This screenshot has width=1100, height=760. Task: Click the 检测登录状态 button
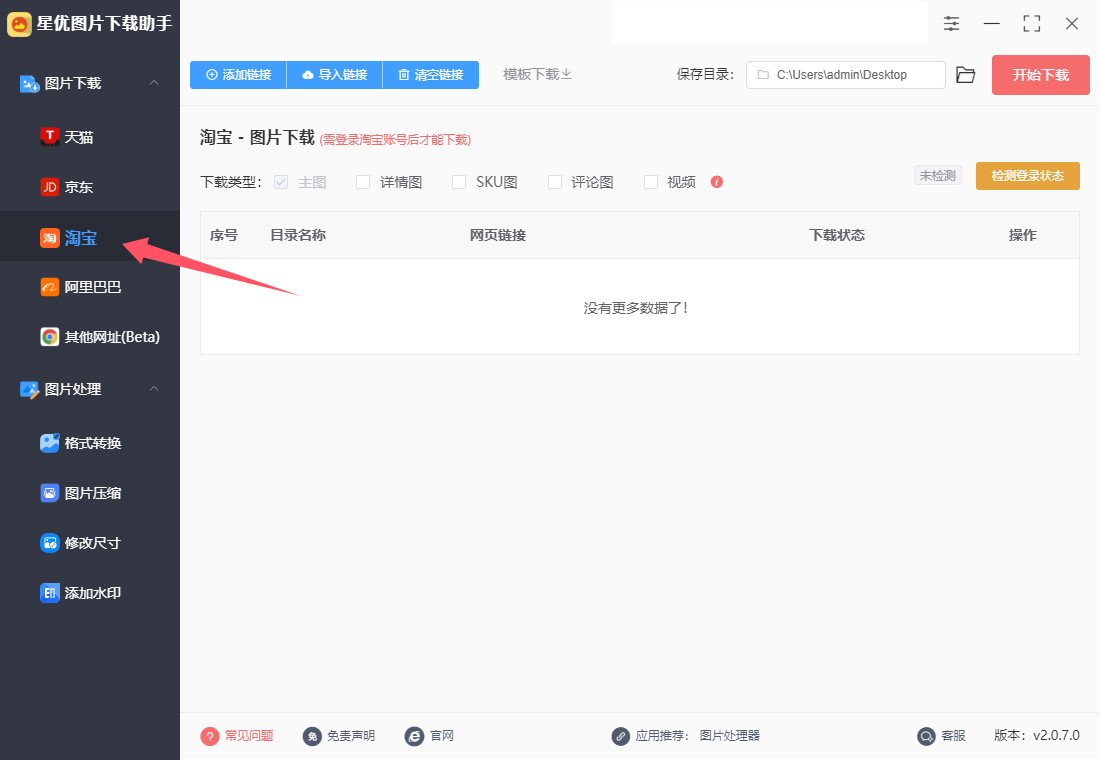[1027, 175]
